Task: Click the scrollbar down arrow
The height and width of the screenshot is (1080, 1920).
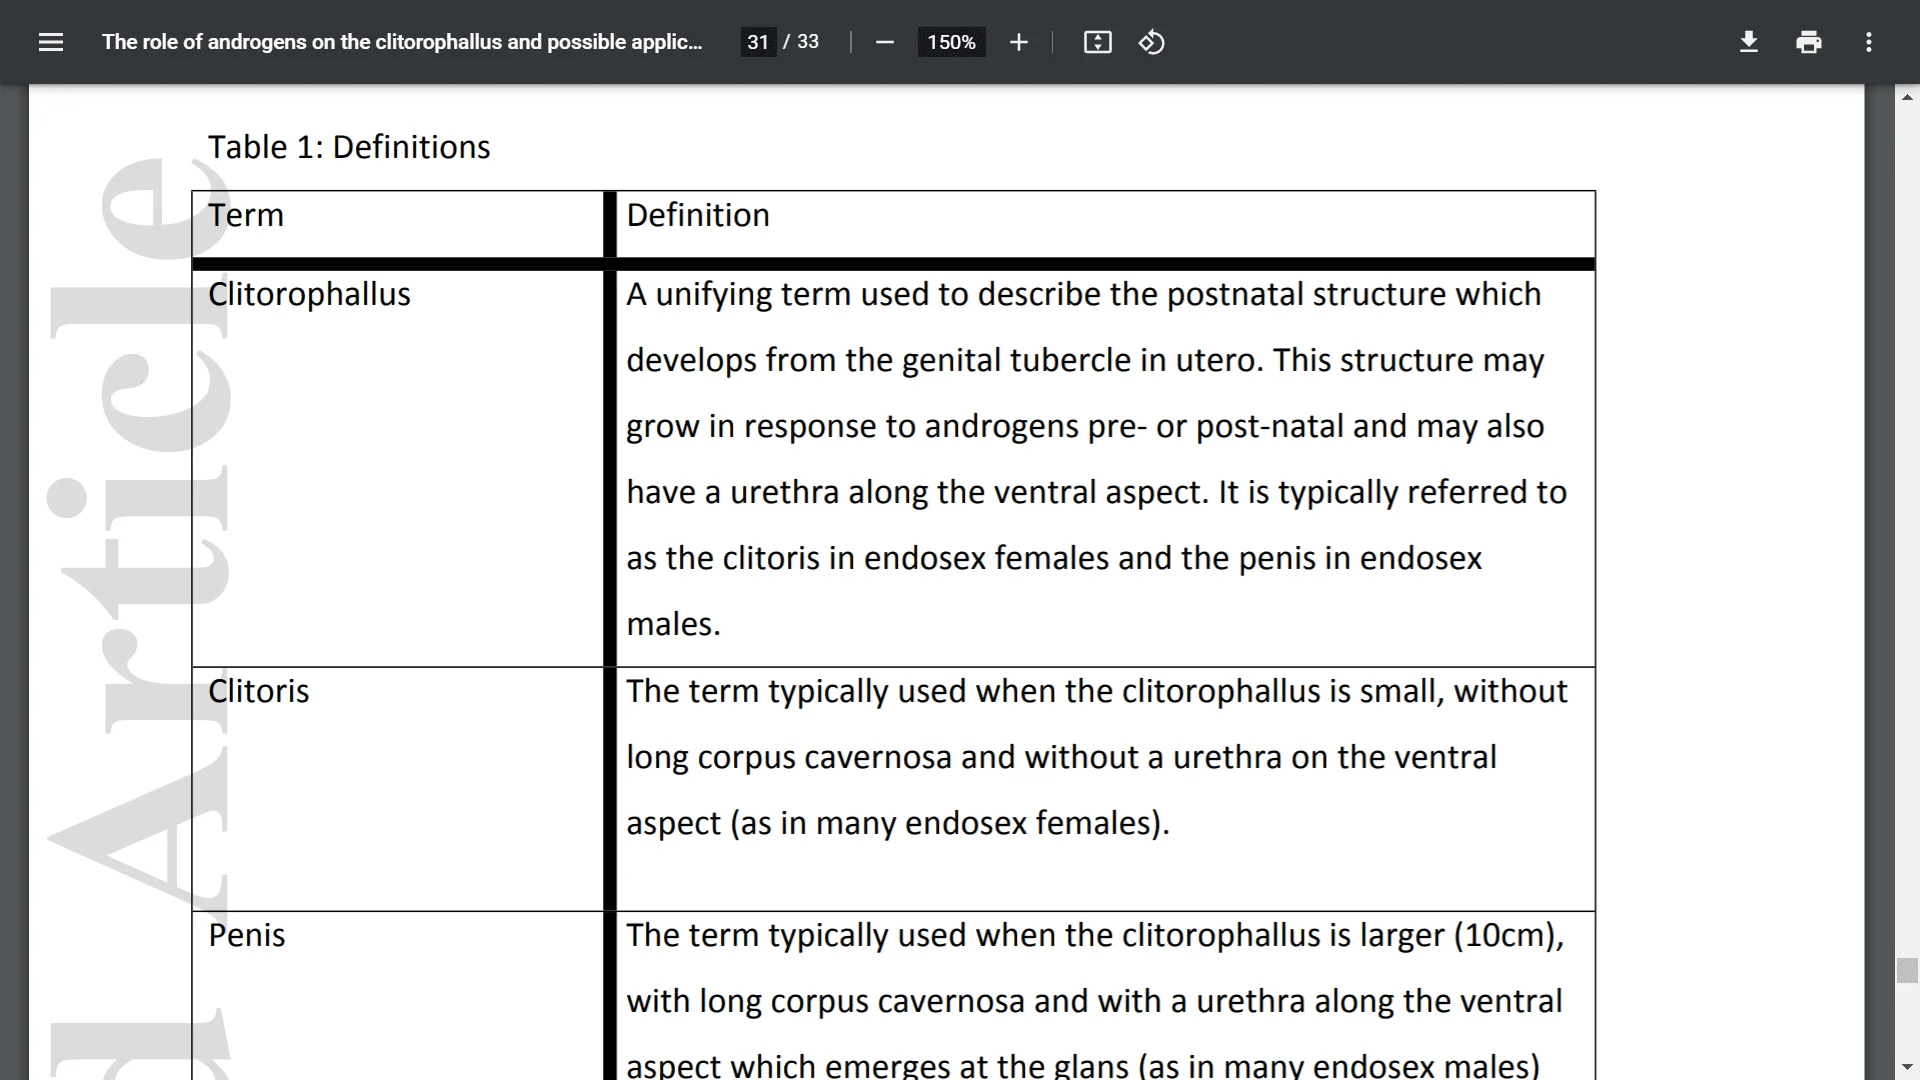Action: (1907, 1067)
